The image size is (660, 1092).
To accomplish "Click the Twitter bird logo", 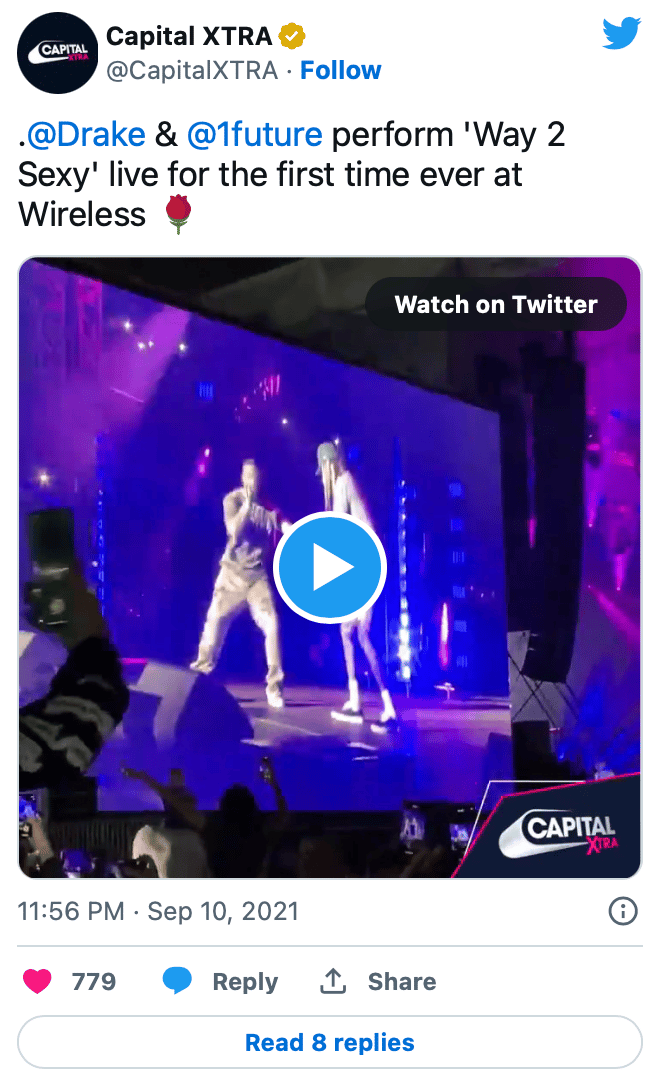I will [621, 33].
